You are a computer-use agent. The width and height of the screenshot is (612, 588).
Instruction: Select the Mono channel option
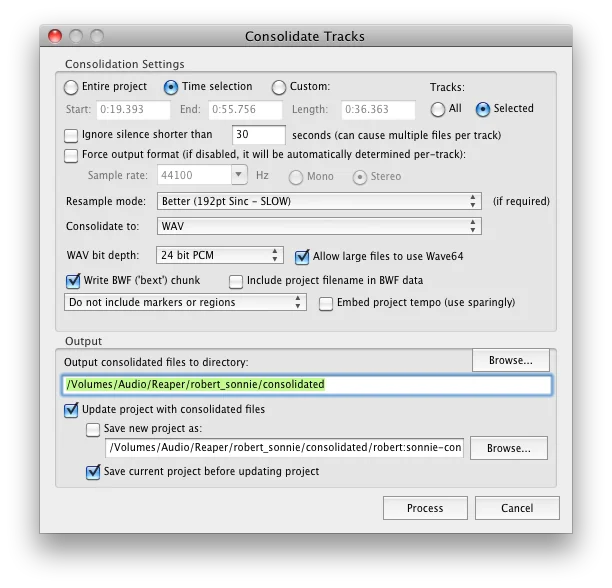coord(295,177)
